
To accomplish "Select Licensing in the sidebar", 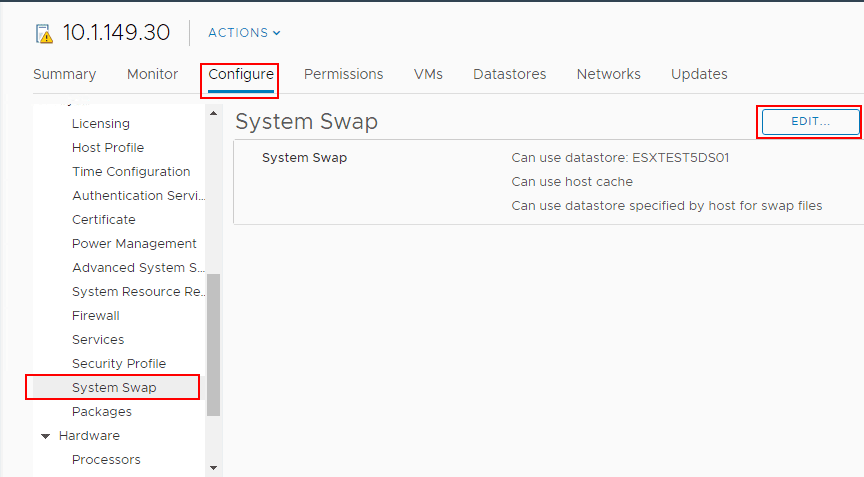I will coord(101,124).
